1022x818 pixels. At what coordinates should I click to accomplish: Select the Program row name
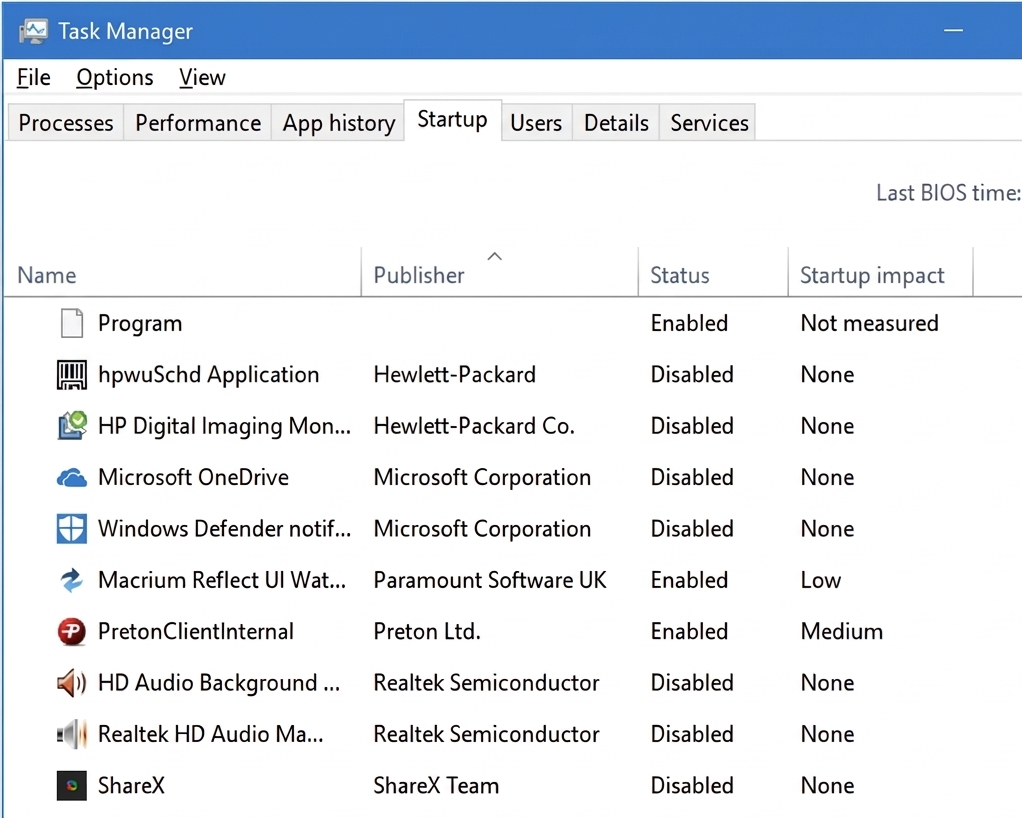pyautogui.click(x=140, y=324)
